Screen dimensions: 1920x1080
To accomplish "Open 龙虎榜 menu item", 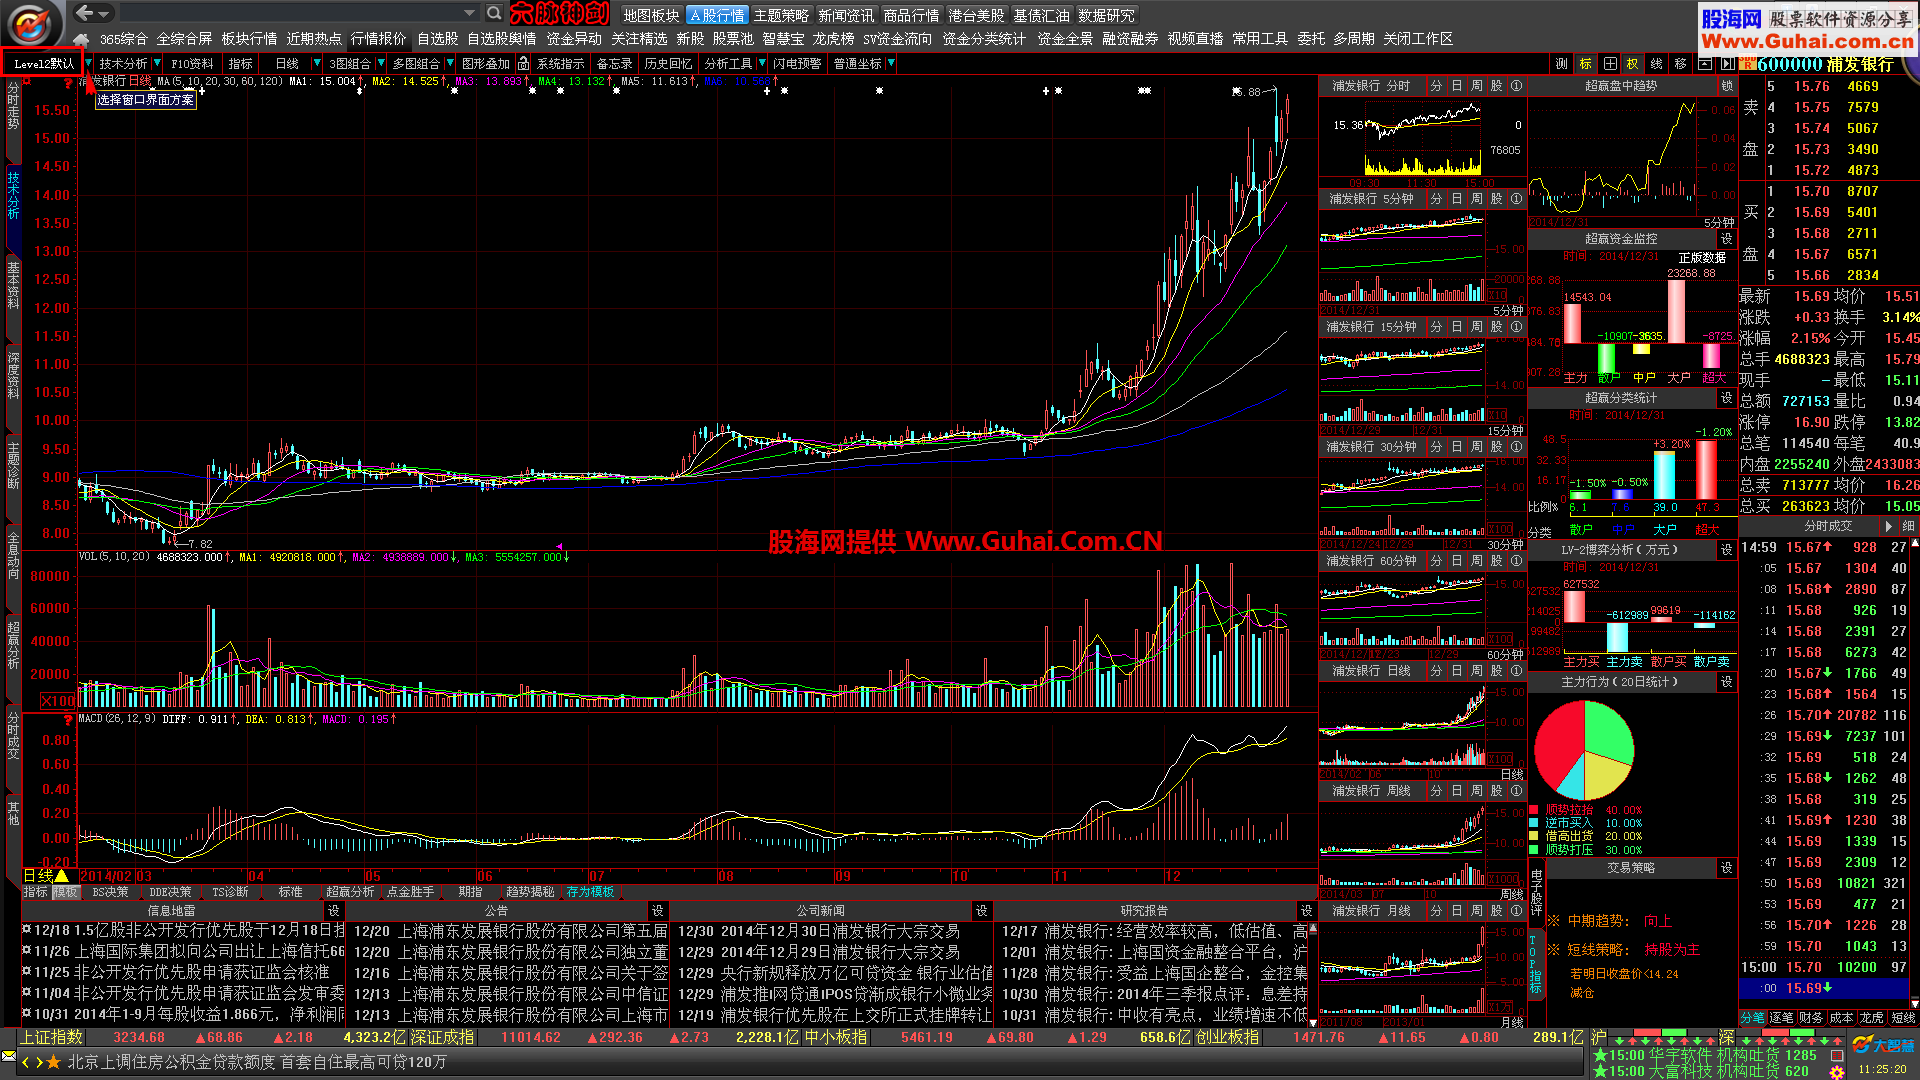I will tap(833, 39).
